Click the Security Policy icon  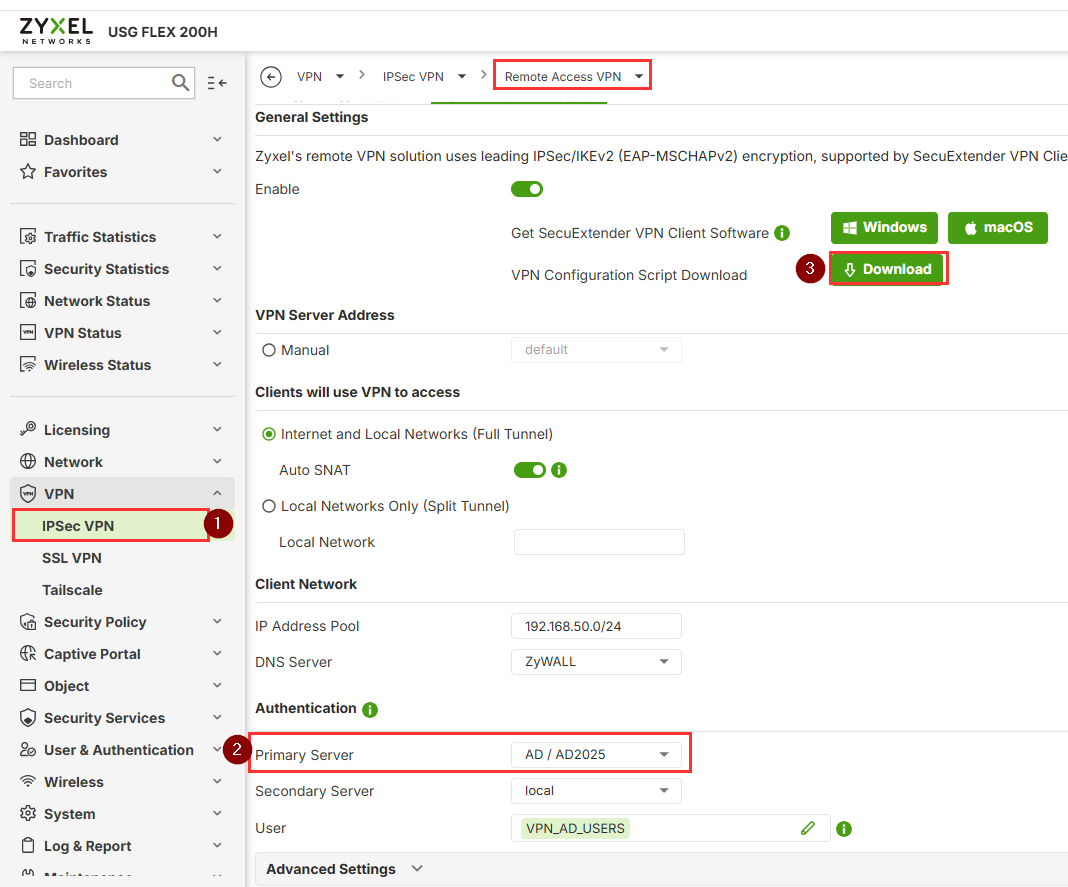[28, 621]
